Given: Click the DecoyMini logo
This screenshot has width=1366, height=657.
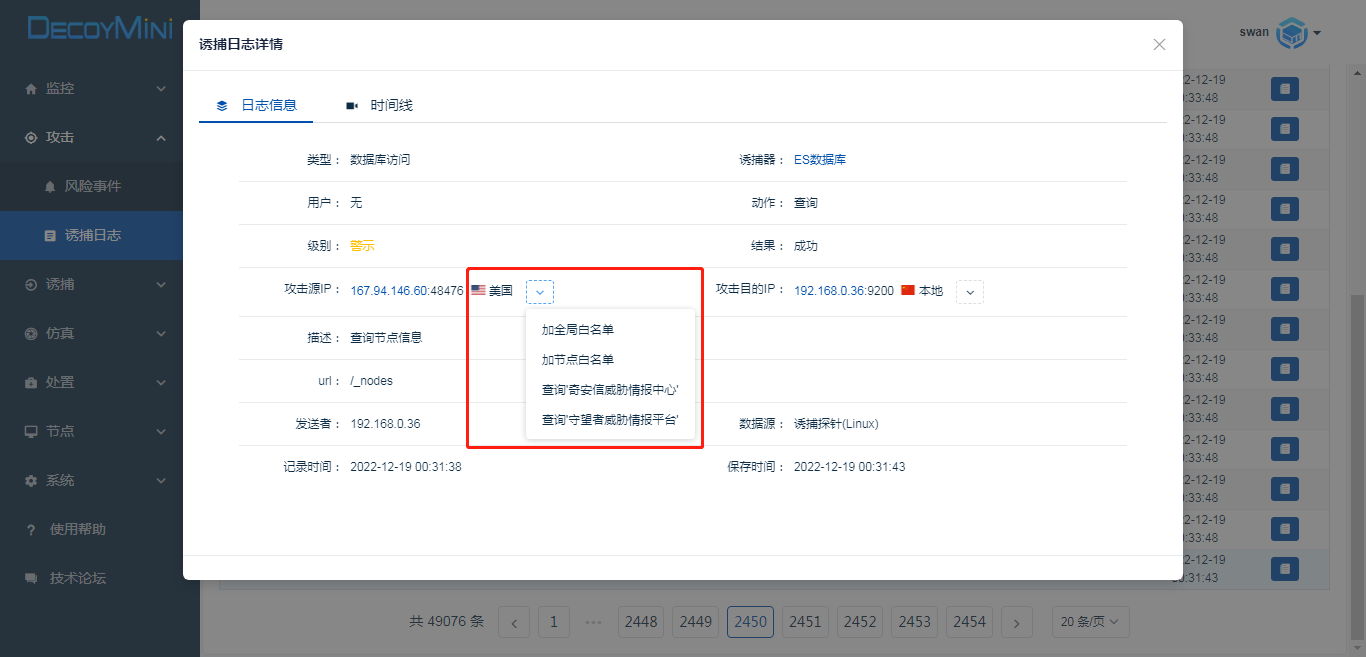Looking at the screenshot, I should tap(99, 28).
